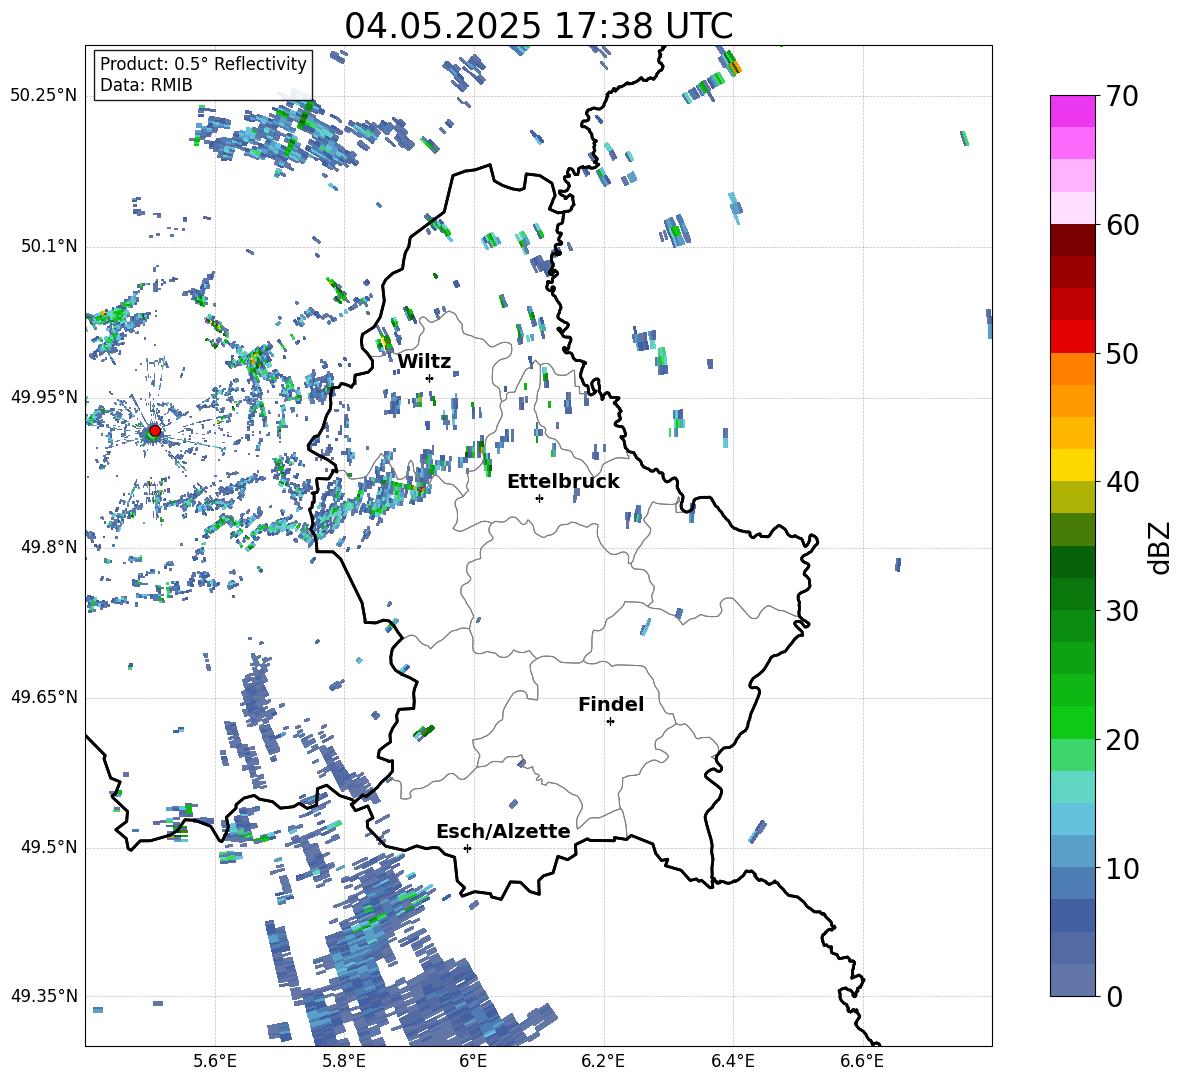
Task: Pick the slate blue bottom colorbar segment
Action: point(1072,980)
